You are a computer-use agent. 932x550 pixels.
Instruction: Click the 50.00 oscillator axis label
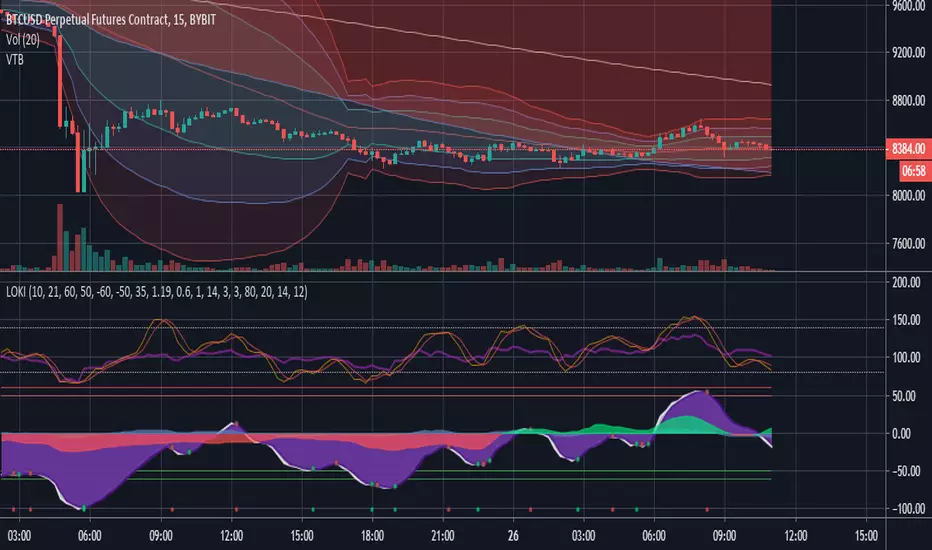coord(904,396)
